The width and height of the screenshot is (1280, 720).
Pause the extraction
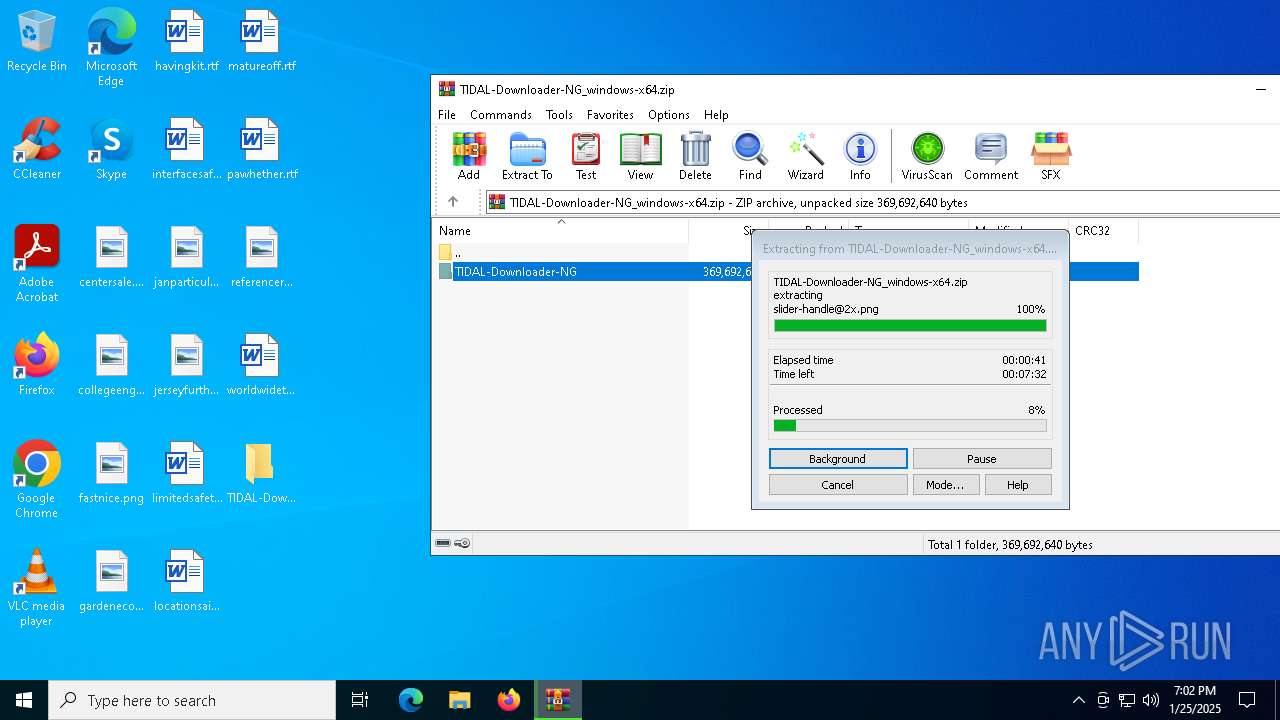click(x=982, y=458)
